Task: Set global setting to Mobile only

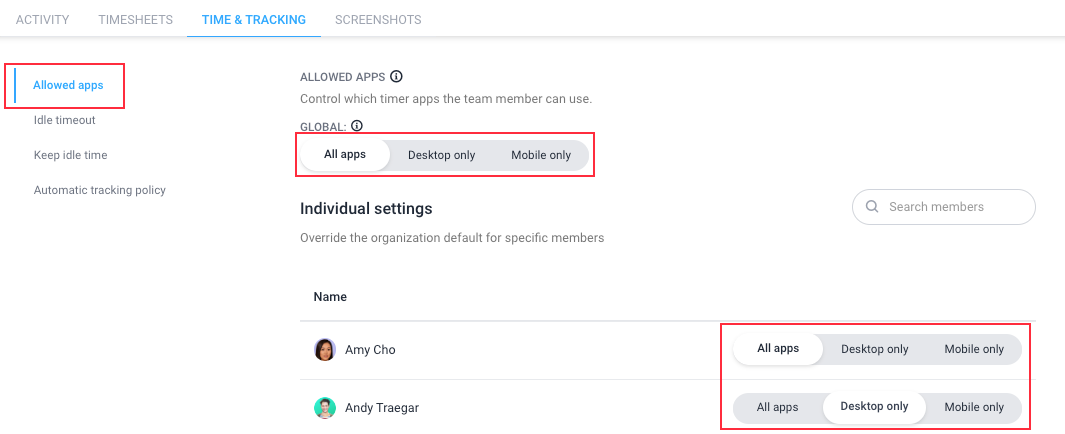Action: coord(541,155)
